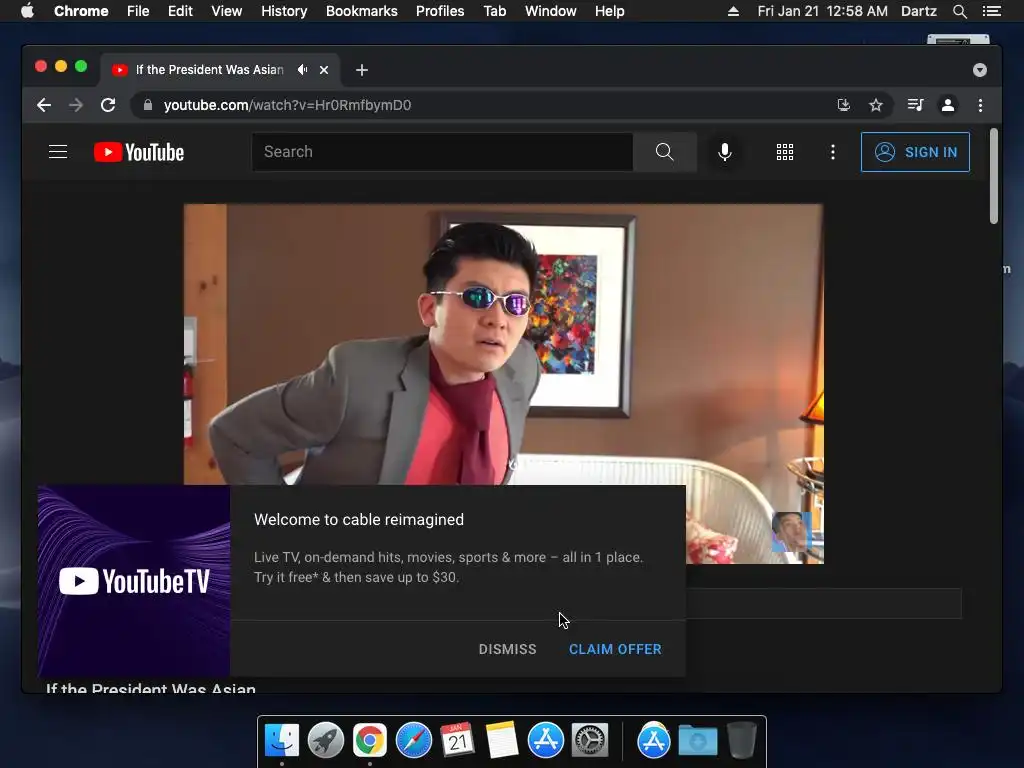The image size is (1024, 768).
Task: Click the 'Welcome to cable reimagined' heading
Action: 359,520
